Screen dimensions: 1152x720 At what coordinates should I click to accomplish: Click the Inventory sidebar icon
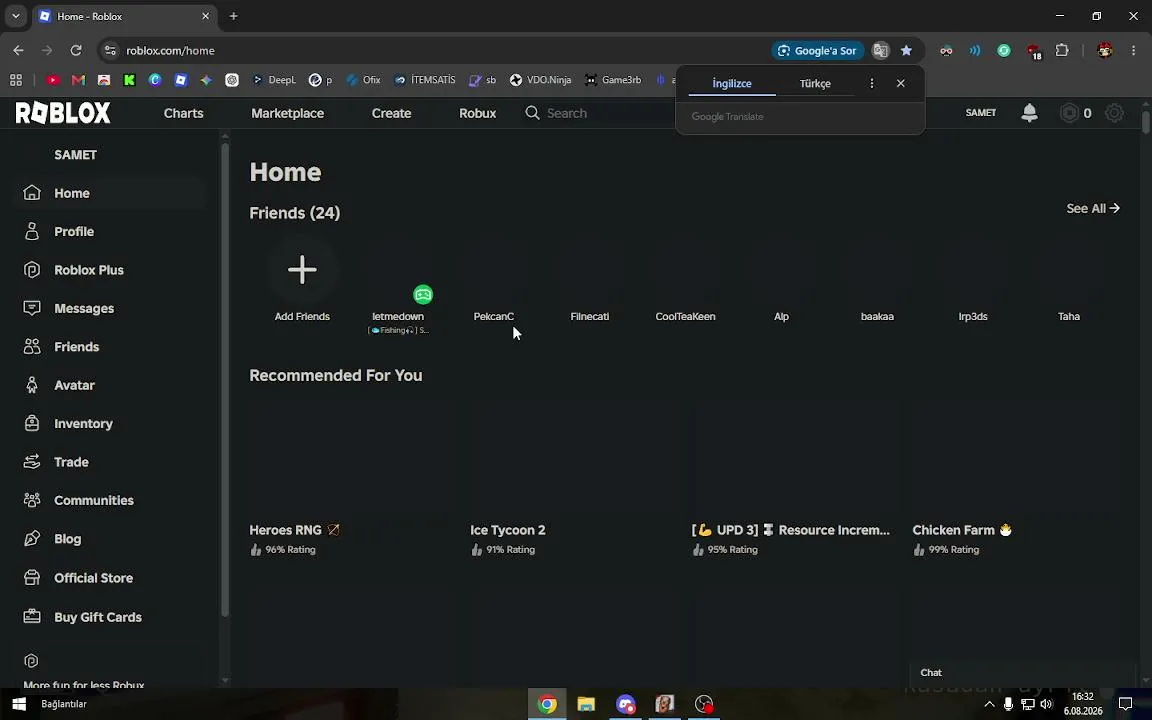tap(32, 423)
